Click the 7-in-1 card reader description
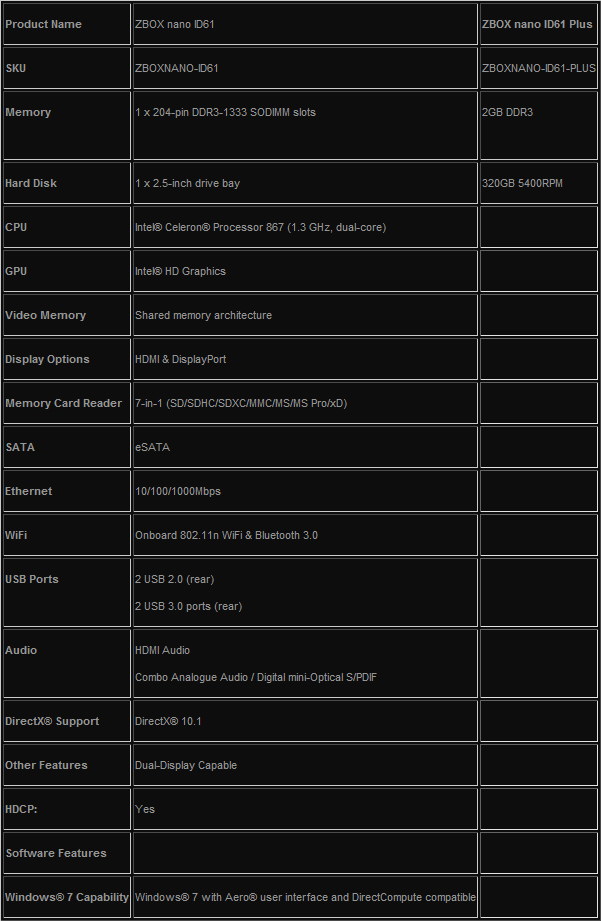This screenshot has height=921, width=601. click(x=241, y=404)
